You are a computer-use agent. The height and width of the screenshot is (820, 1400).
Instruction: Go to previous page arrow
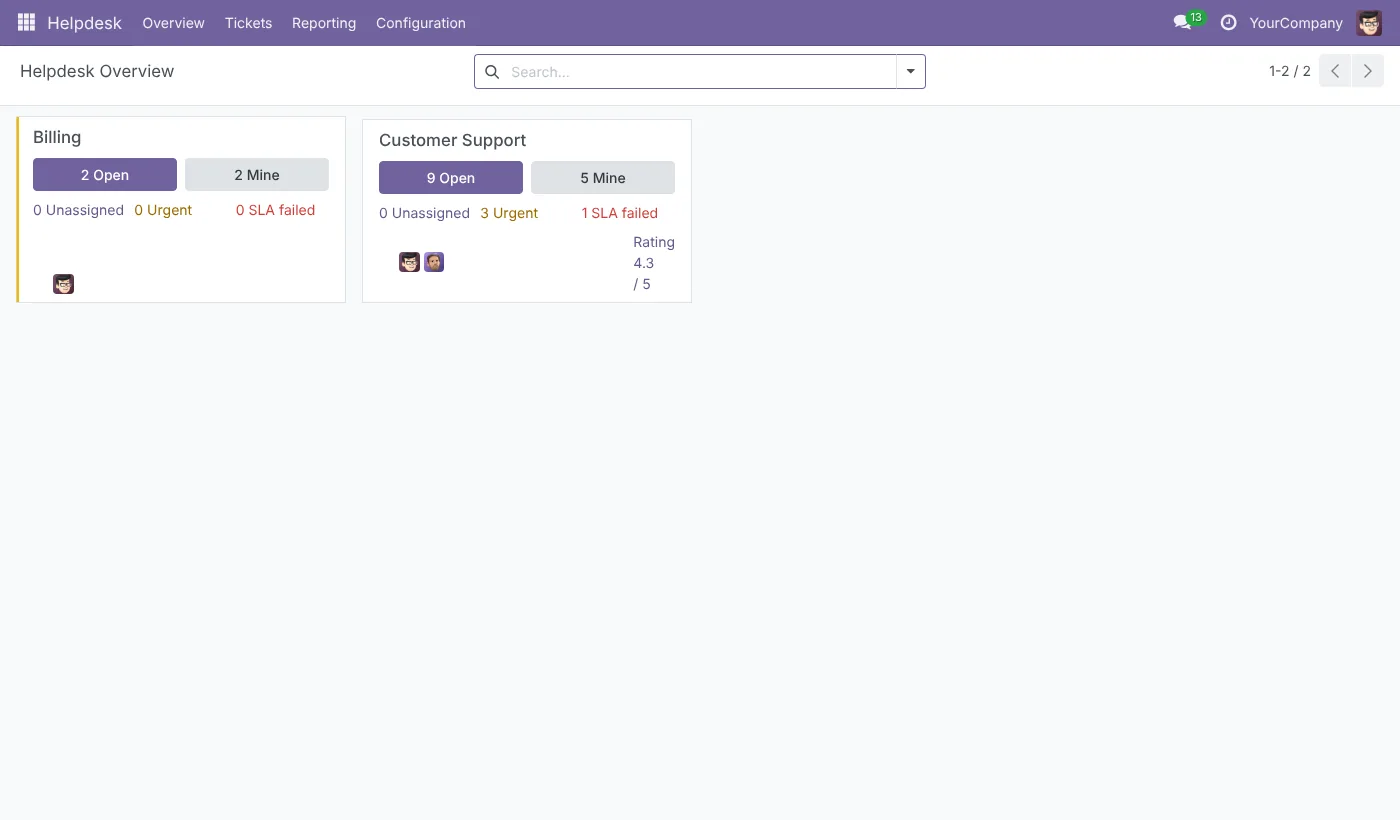(x=1335, y=71)
